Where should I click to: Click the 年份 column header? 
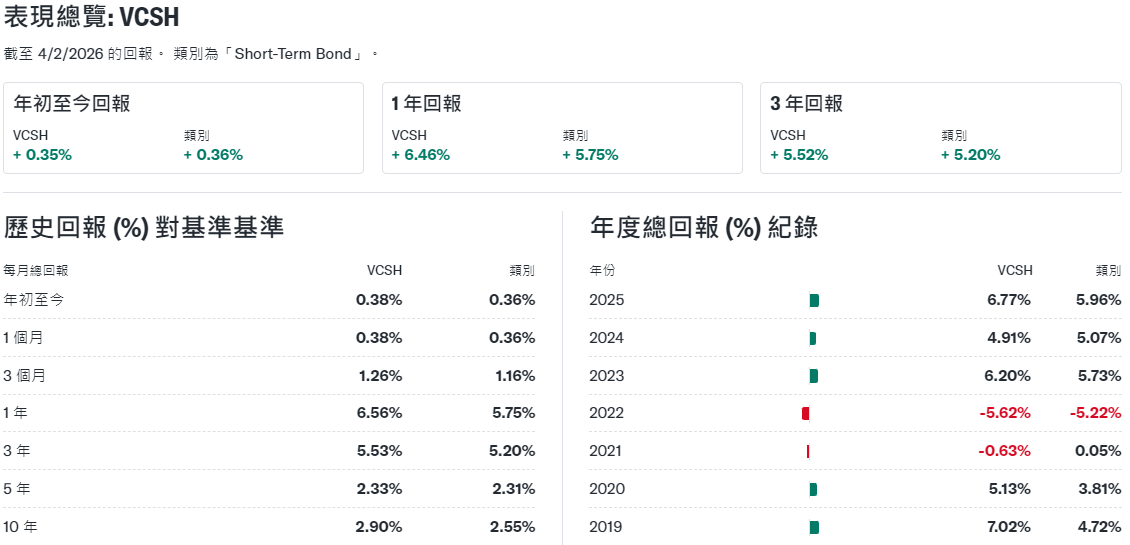(x=603, y=270)
